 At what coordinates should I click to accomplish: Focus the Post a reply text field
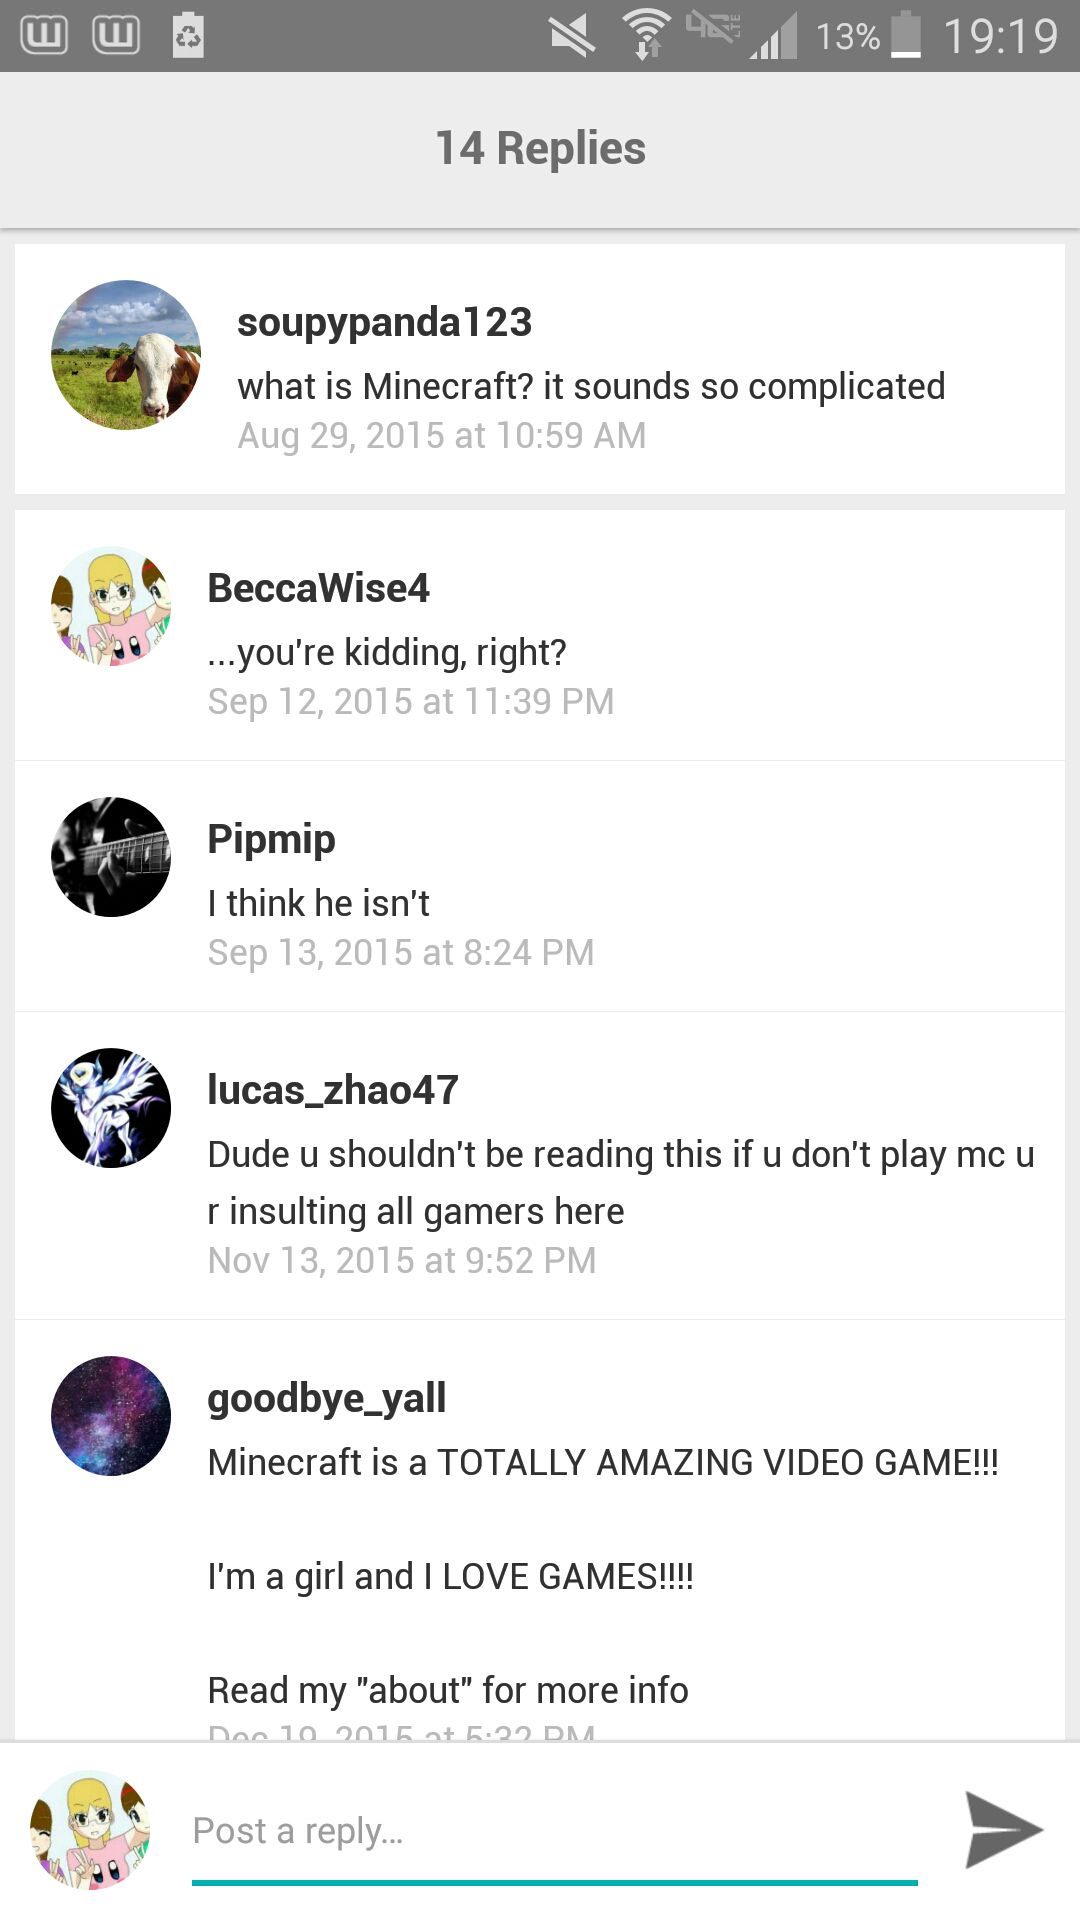pyautogui.click(x=555, y=1832)
